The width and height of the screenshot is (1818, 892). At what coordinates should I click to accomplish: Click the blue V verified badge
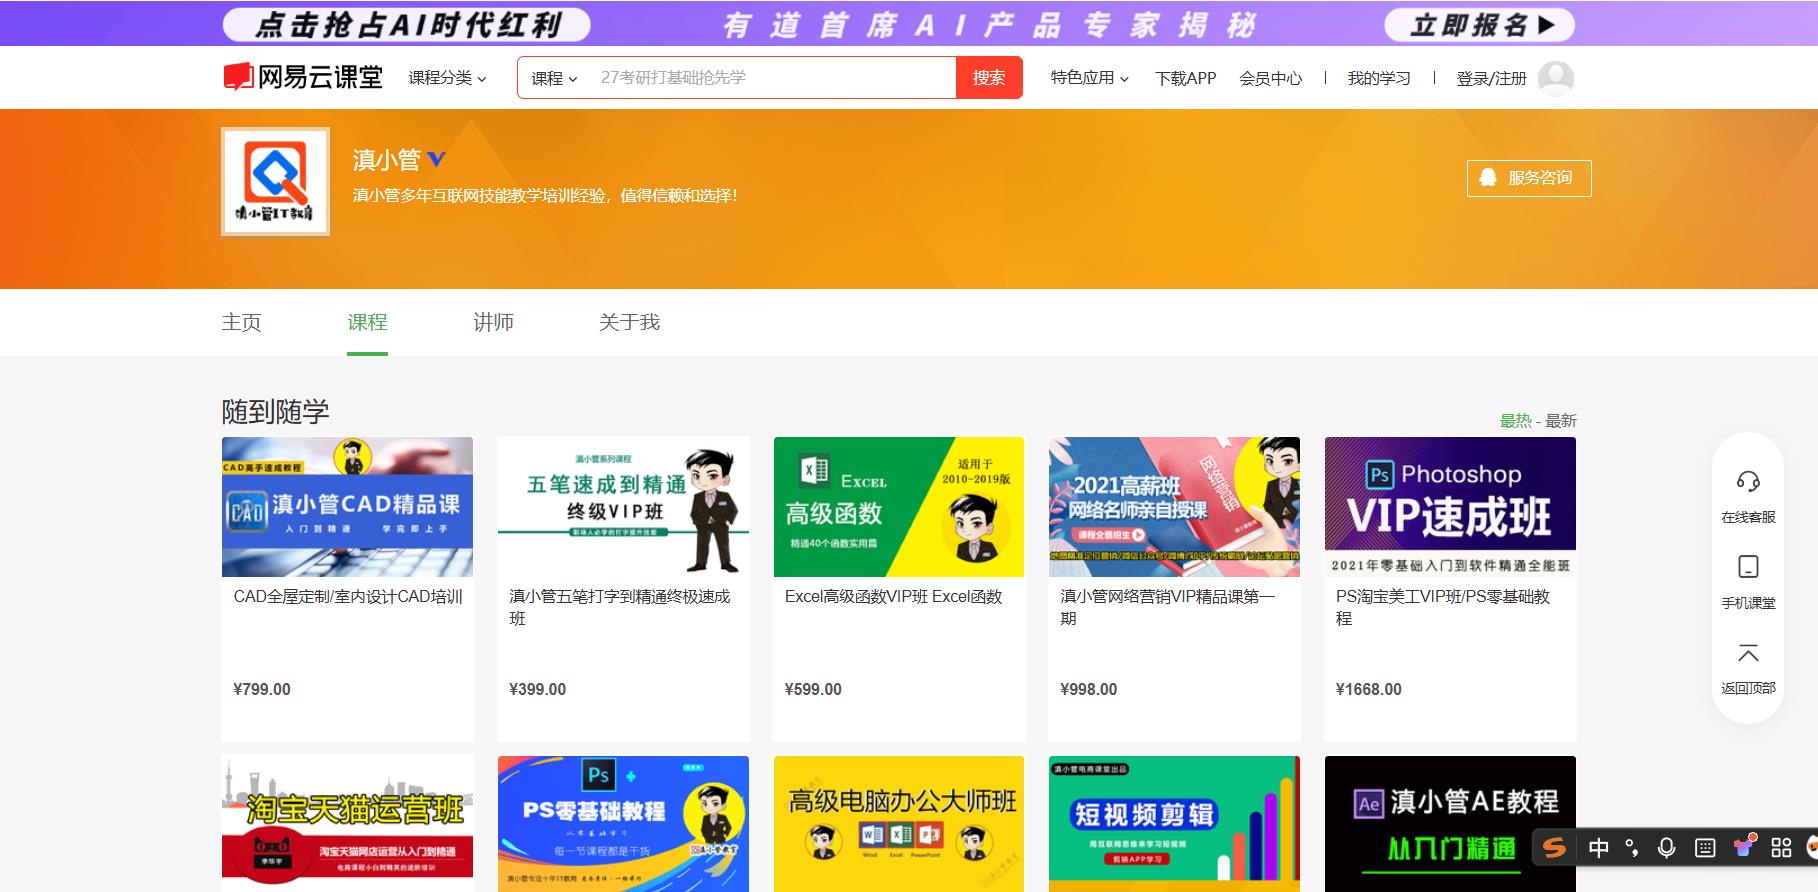pyautogui.click(x=436, y=159)
